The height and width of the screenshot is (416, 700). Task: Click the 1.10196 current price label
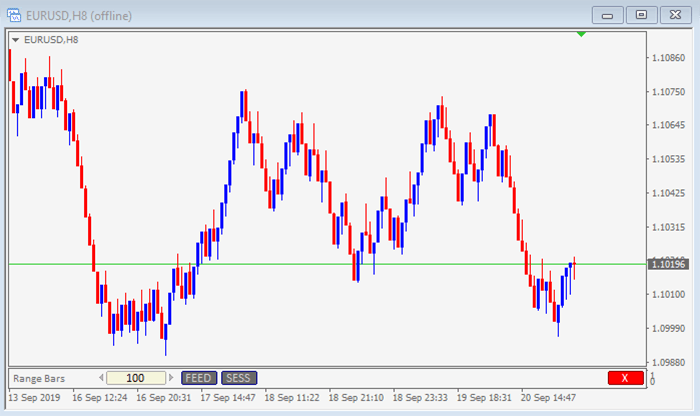tap(666, 264)
